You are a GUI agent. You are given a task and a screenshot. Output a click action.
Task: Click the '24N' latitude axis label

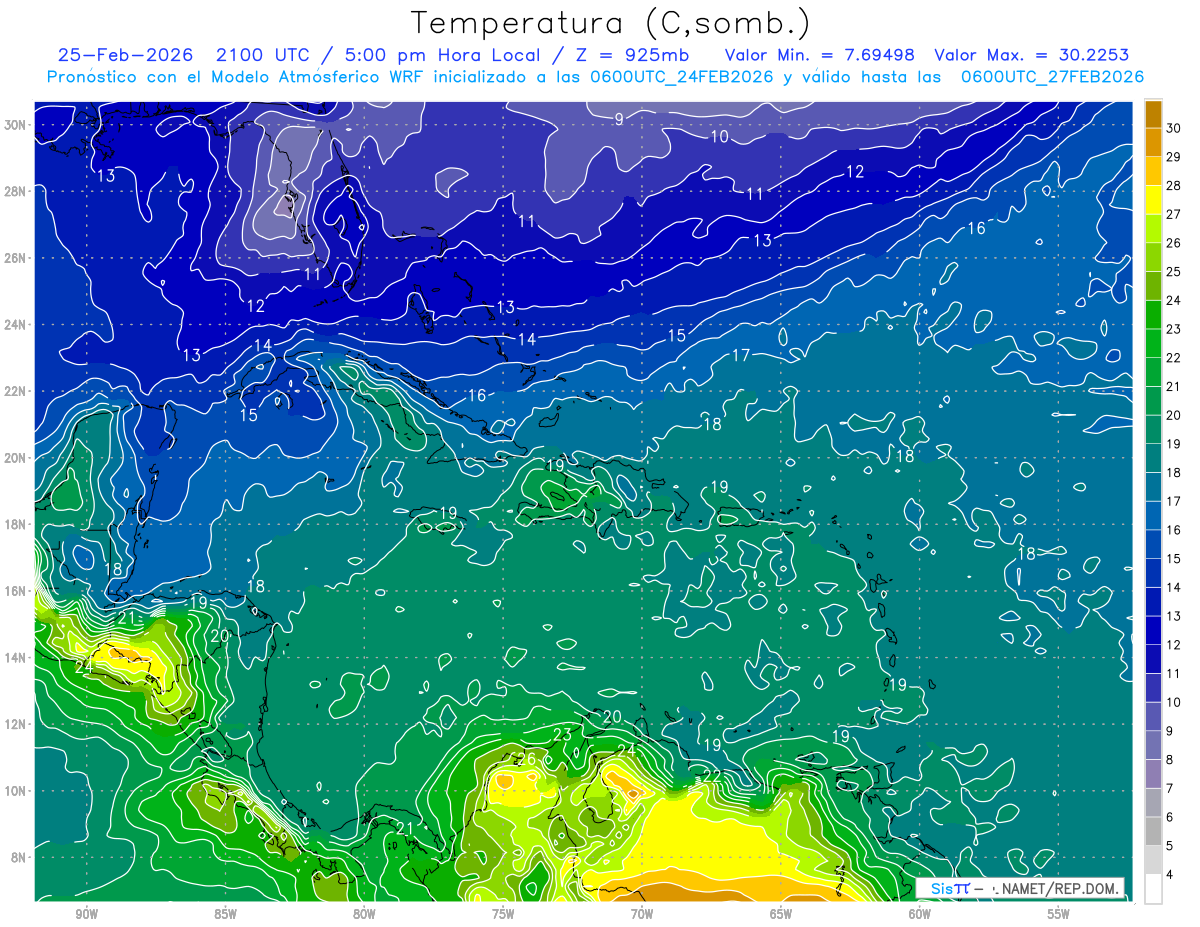pos(16,325)
